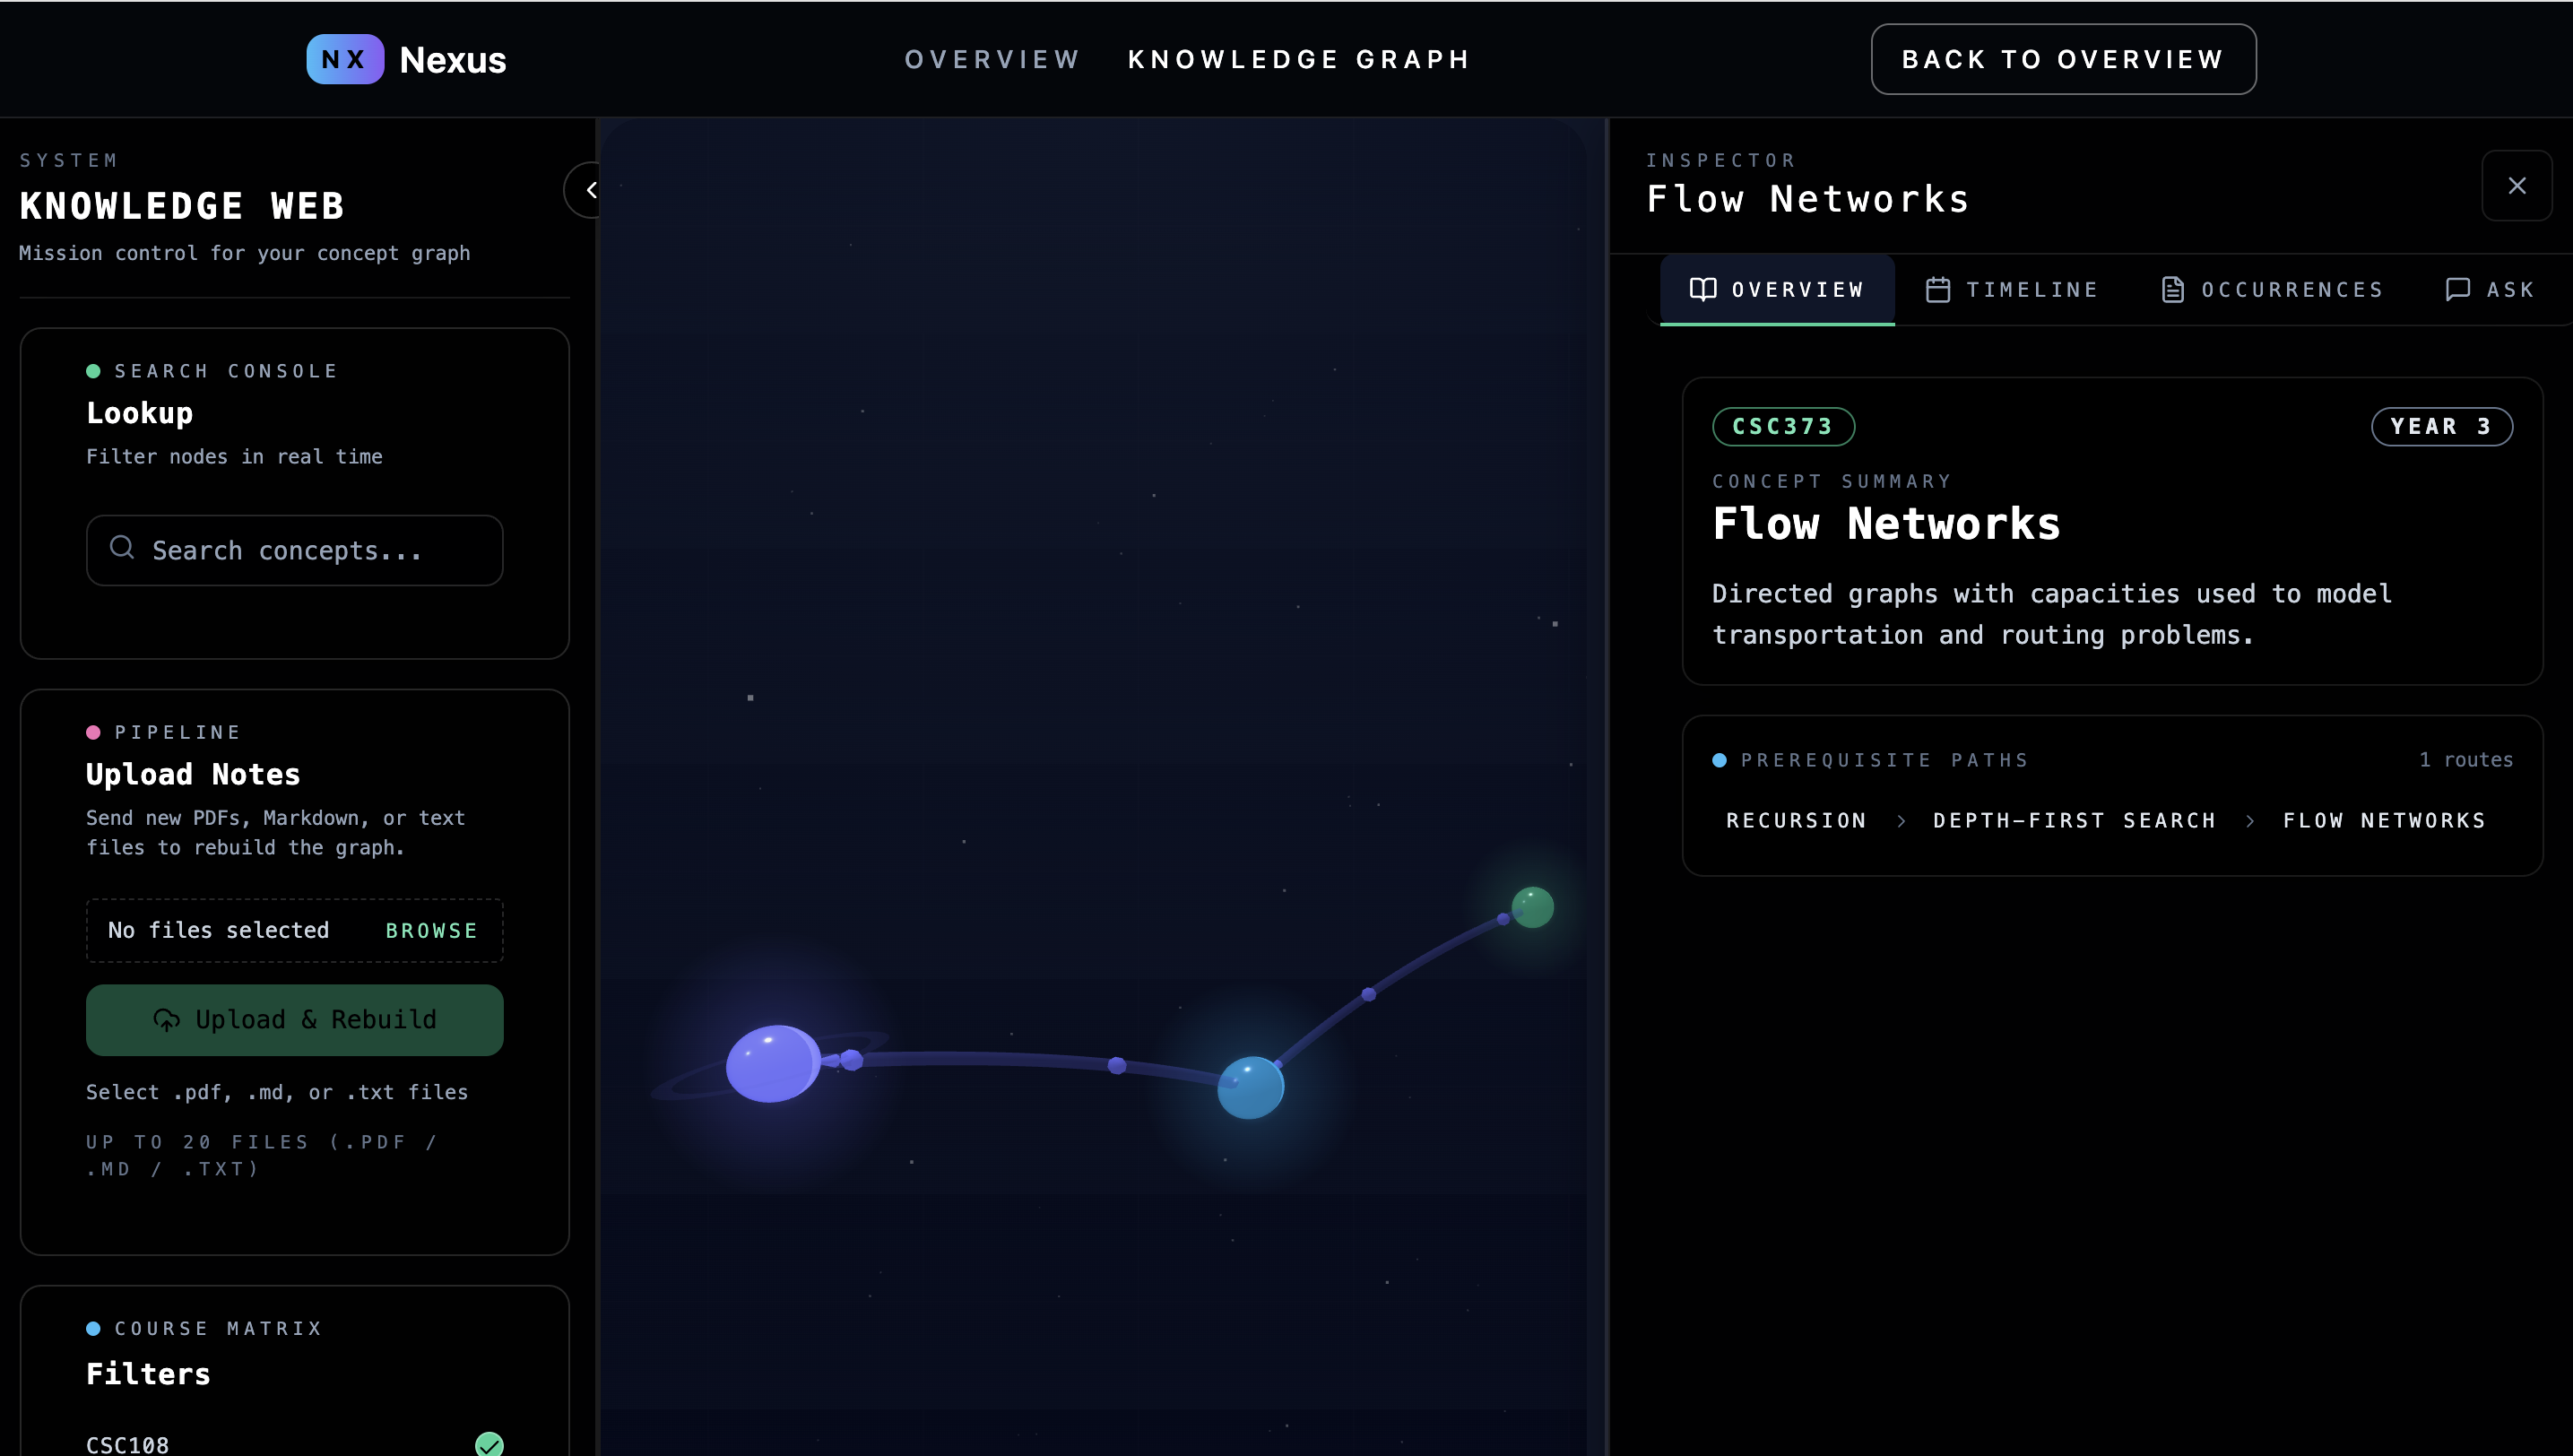Click the Ask chat bubble icon
This screenshot has height=1456, width=2573.
(x=2457, y=290)
